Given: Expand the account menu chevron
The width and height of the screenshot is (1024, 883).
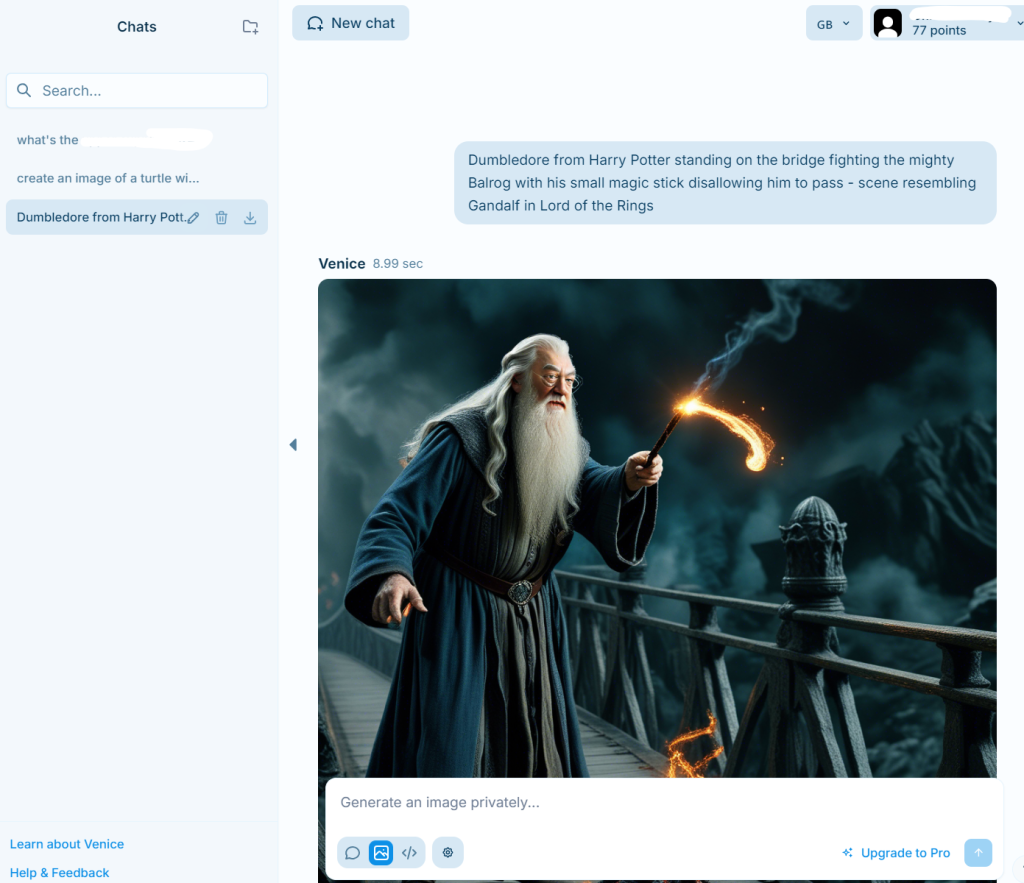Looking at the screenshot, I should pyautogui.click(x=1019, y=24).
